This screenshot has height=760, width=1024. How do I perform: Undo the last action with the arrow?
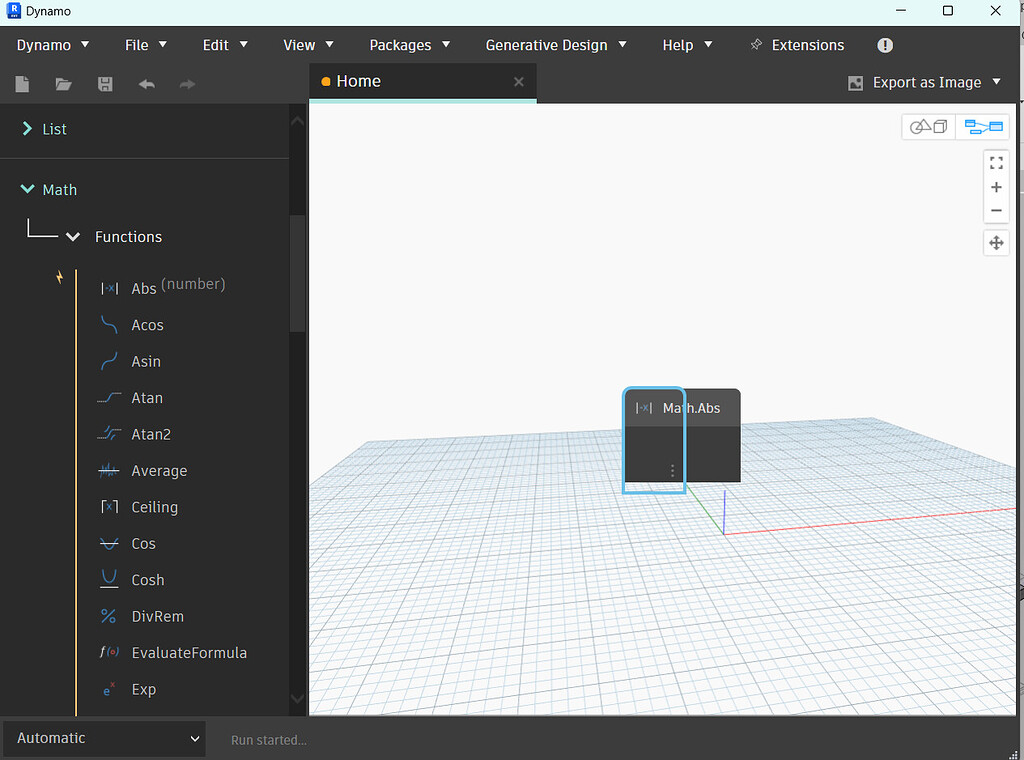tap(147, 84)
